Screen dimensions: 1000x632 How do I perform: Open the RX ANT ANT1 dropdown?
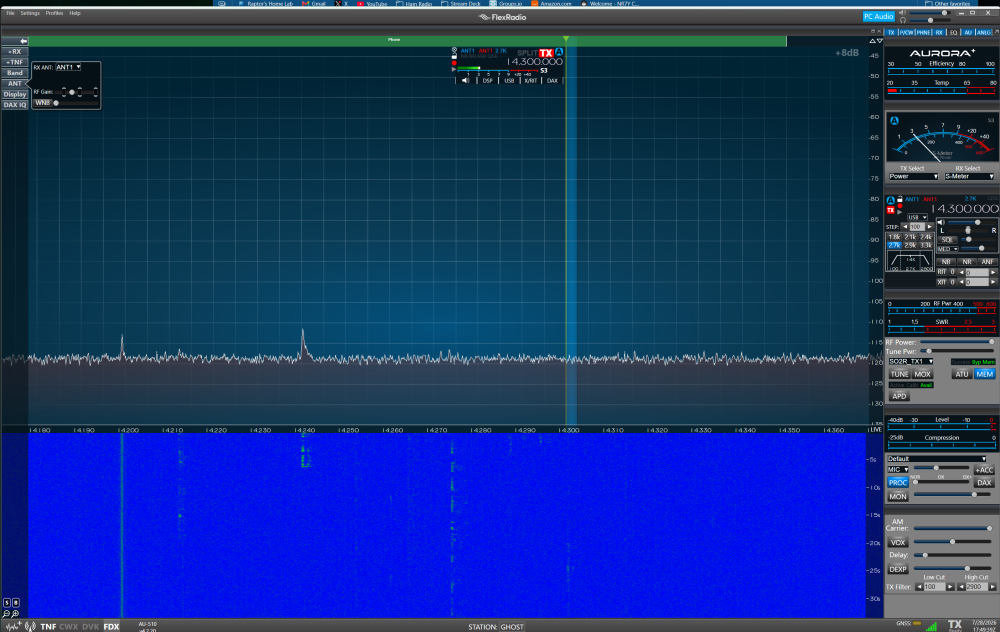click(x=68, y=67)
